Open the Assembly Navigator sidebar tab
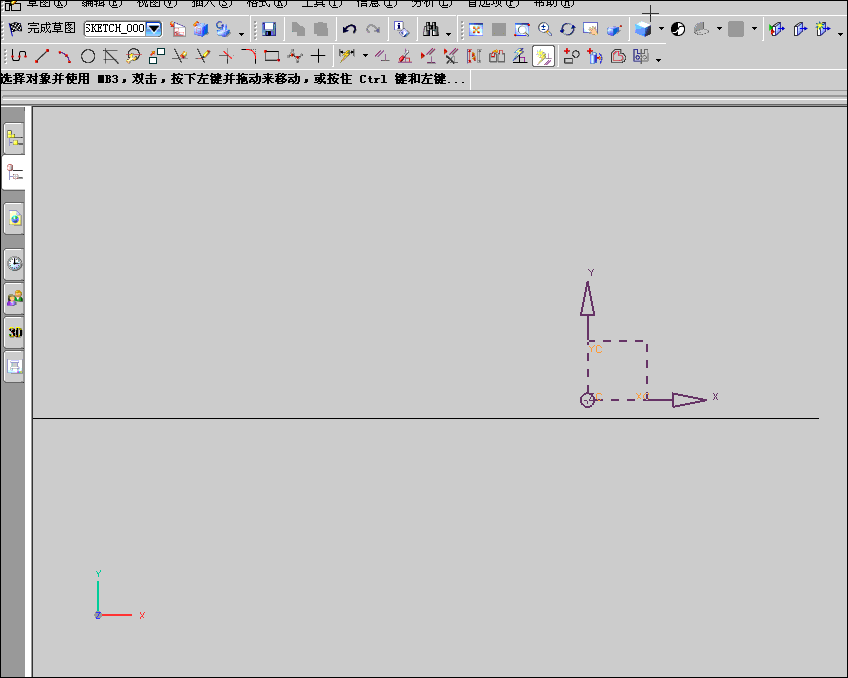The image size is (848, 678). [15, 138]
